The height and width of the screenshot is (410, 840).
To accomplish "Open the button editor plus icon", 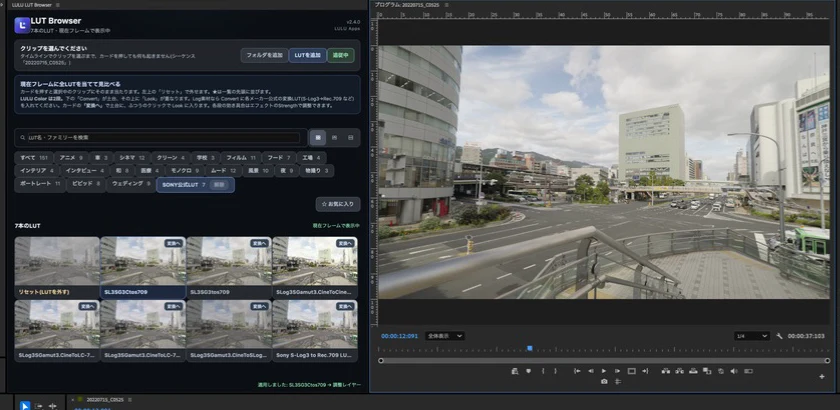I will coord(822,377).
